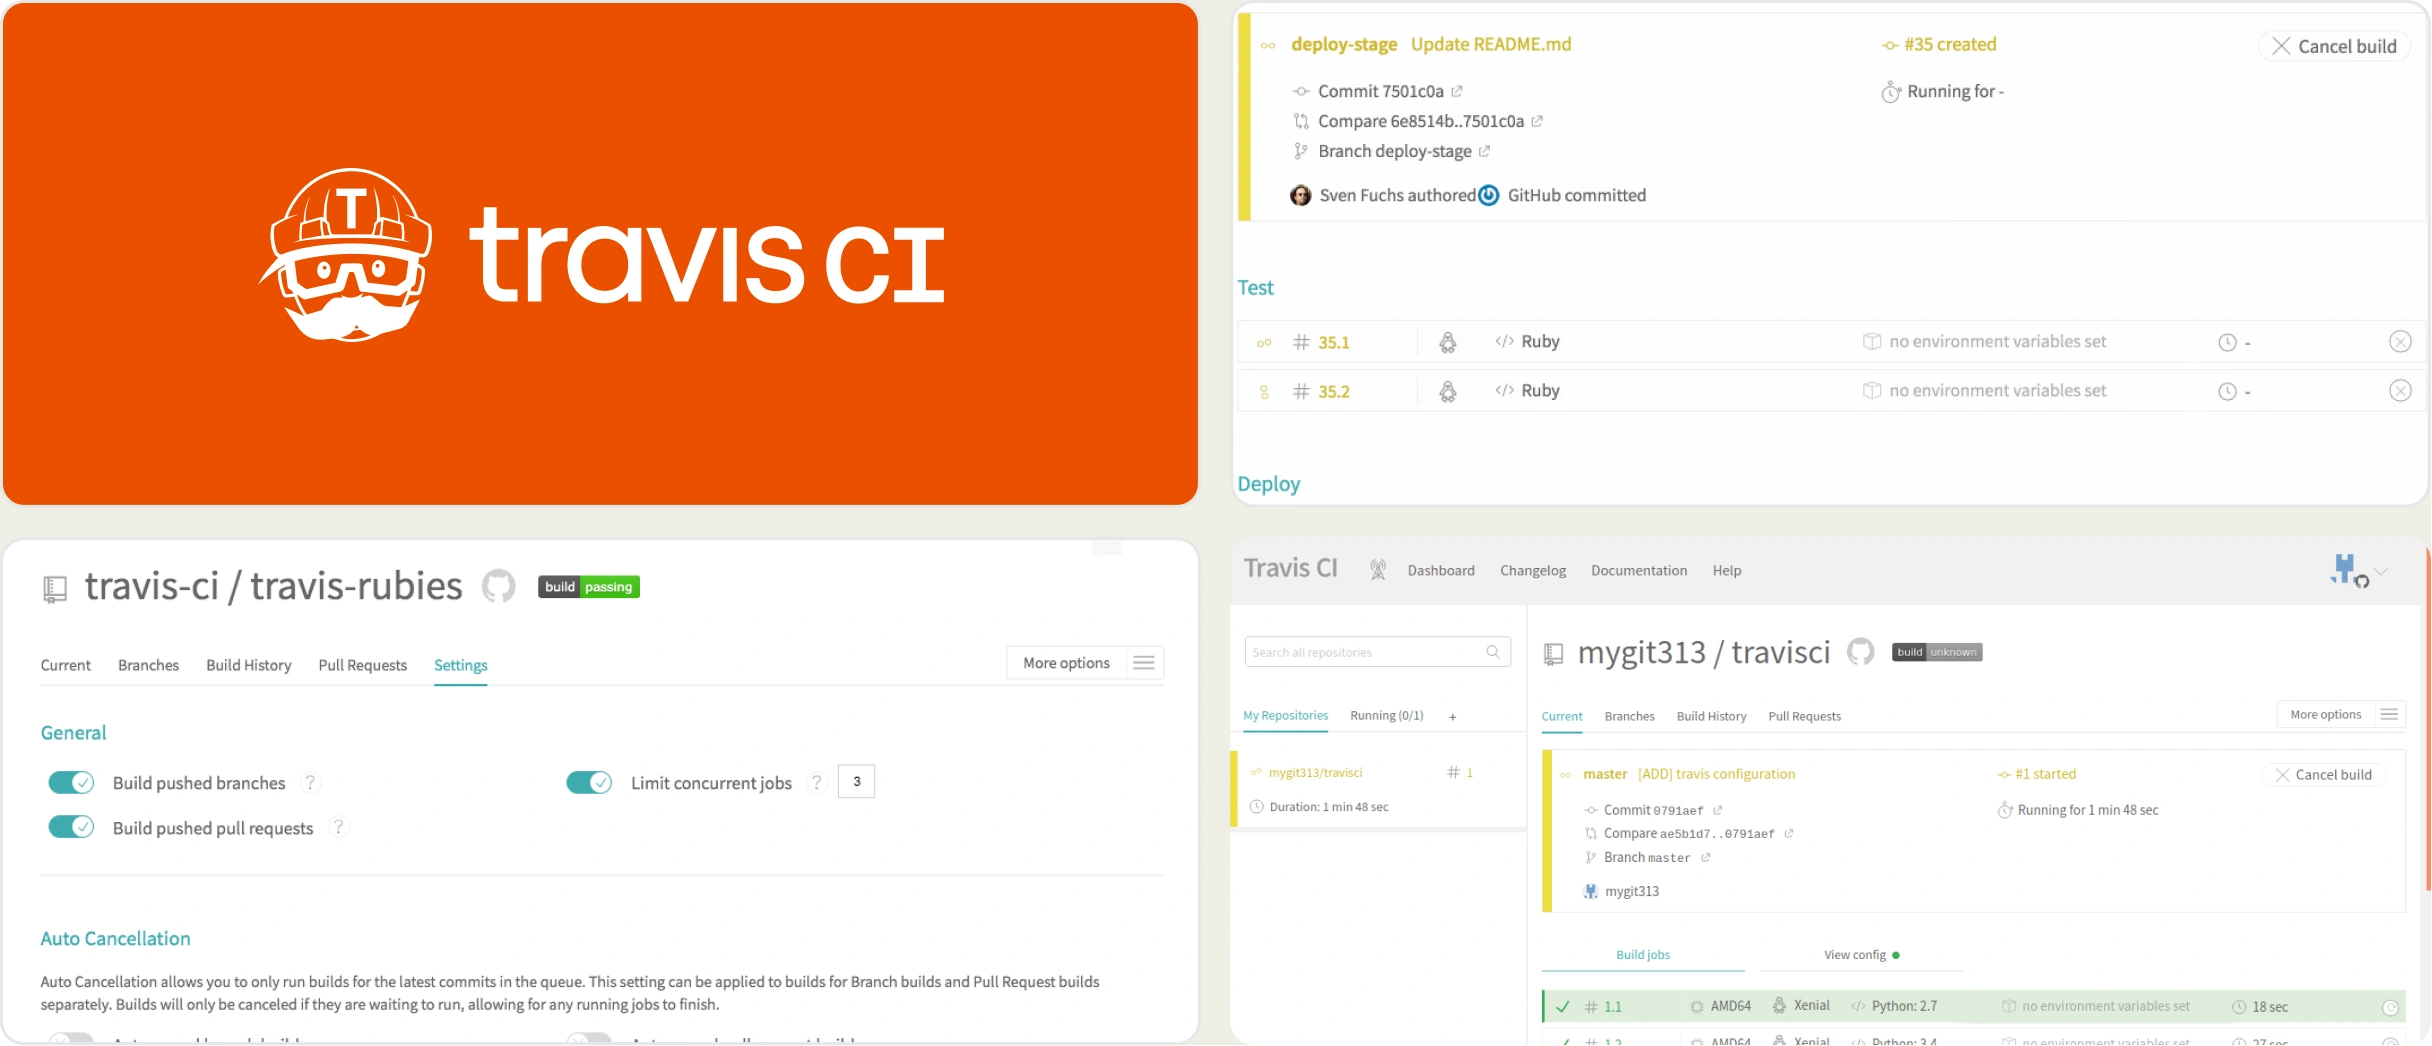Toggle Build pushed pull requests switch

point(71,827)
